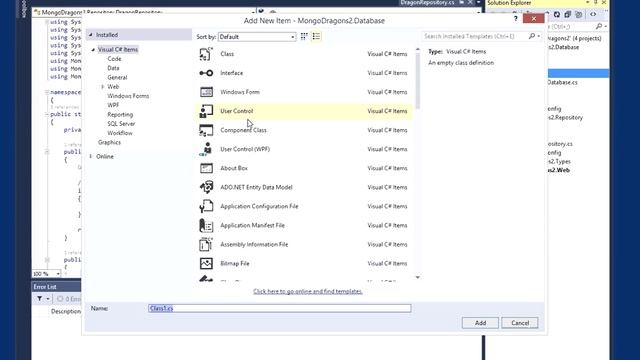
Task: Open search options dropdown arrow in dialog
Action: point(539,36)
